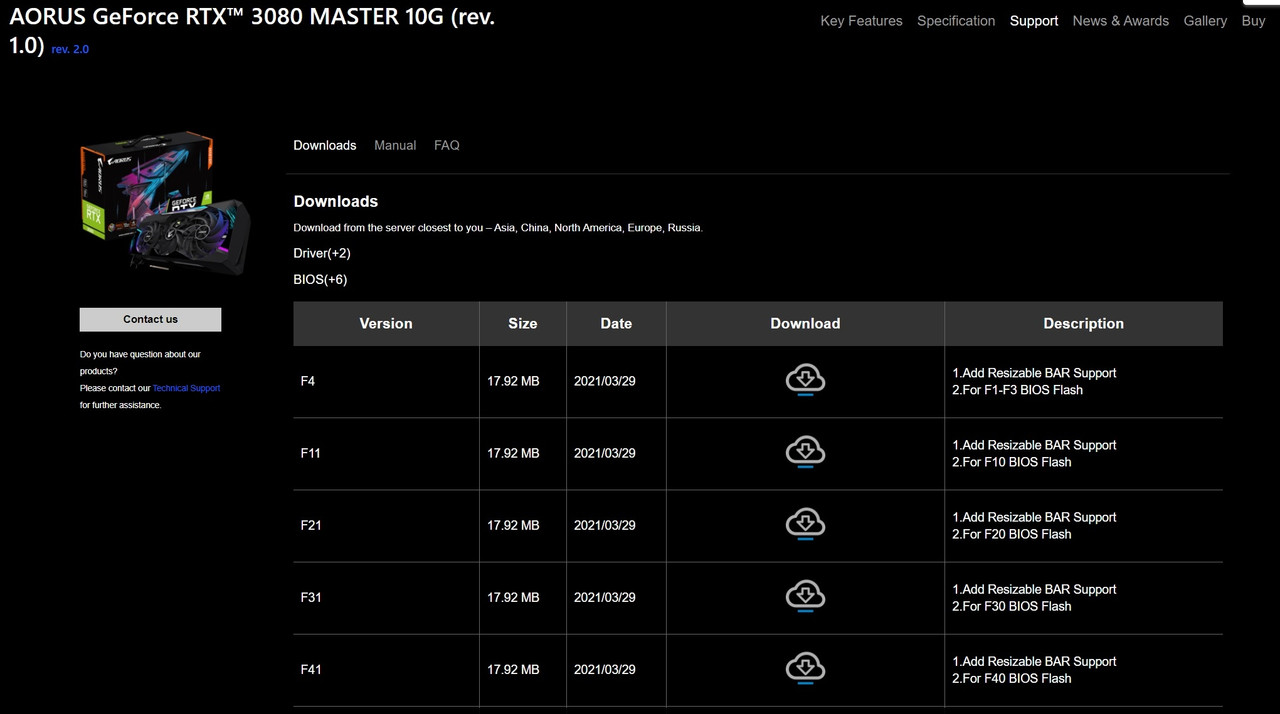The width and height of the screenshot is (1280, 714).
Task: Select the F21 version cell
Action: tap(386, 525)
